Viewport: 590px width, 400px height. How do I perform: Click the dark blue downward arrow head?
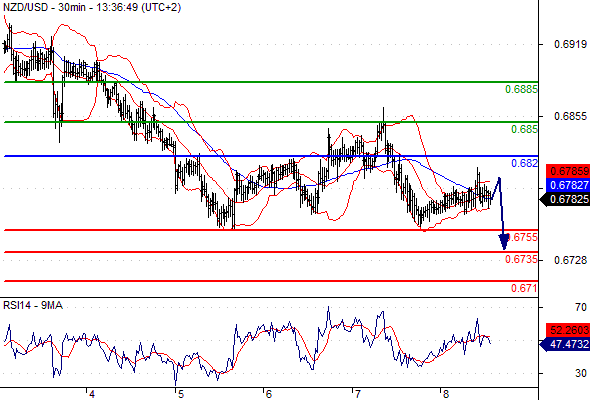[503, 242]
